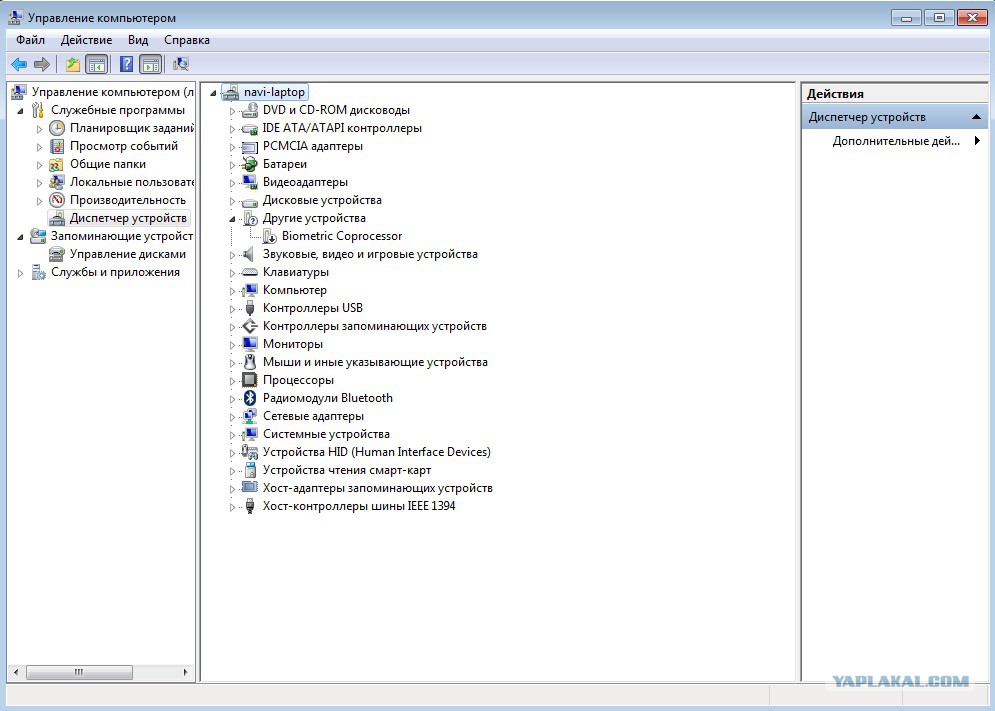Click the blue Help toolbar icon
The height and width of the screenshot is (711, 995).
[127, 64]
